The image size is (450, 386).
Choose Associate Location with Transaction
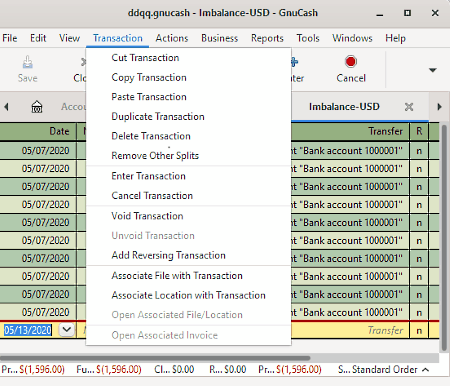[188, 295]
